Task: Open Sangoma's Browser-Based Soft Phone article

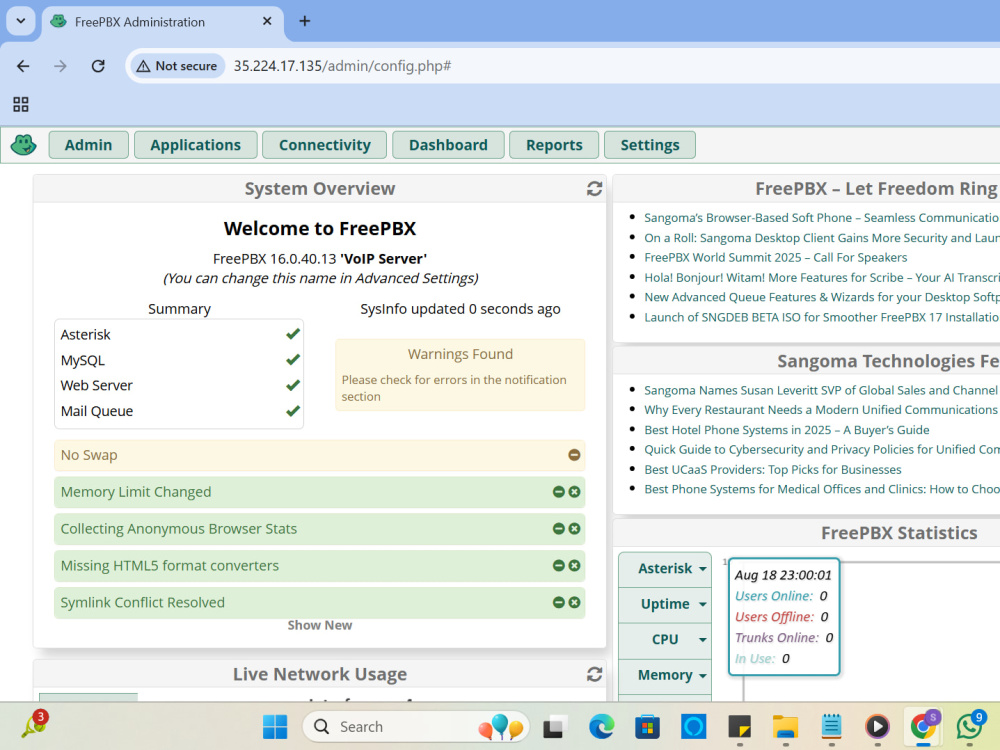Action: coord(821,217)
